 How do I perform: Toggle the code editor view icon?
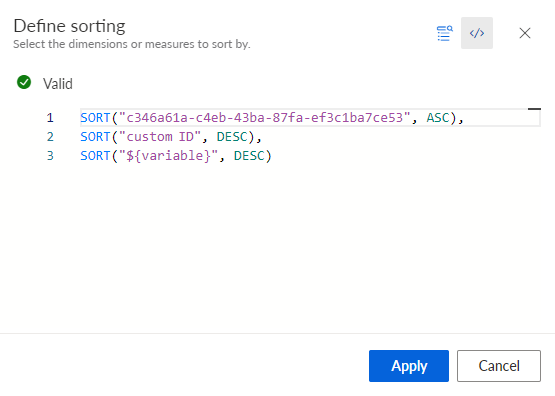tap(477, 33)
